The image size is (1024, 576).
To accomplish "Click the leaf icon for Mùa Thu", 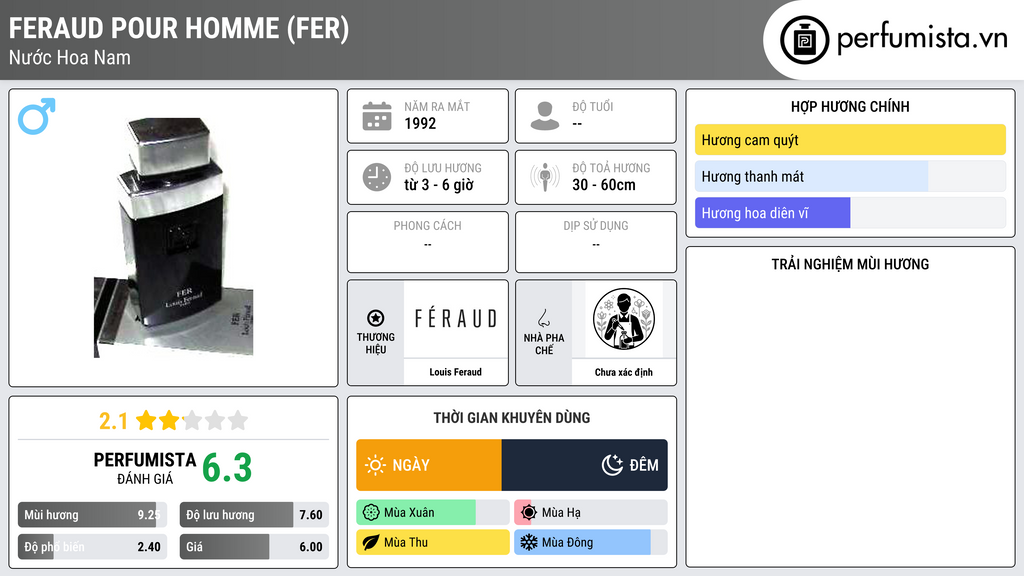I will 370,542.
